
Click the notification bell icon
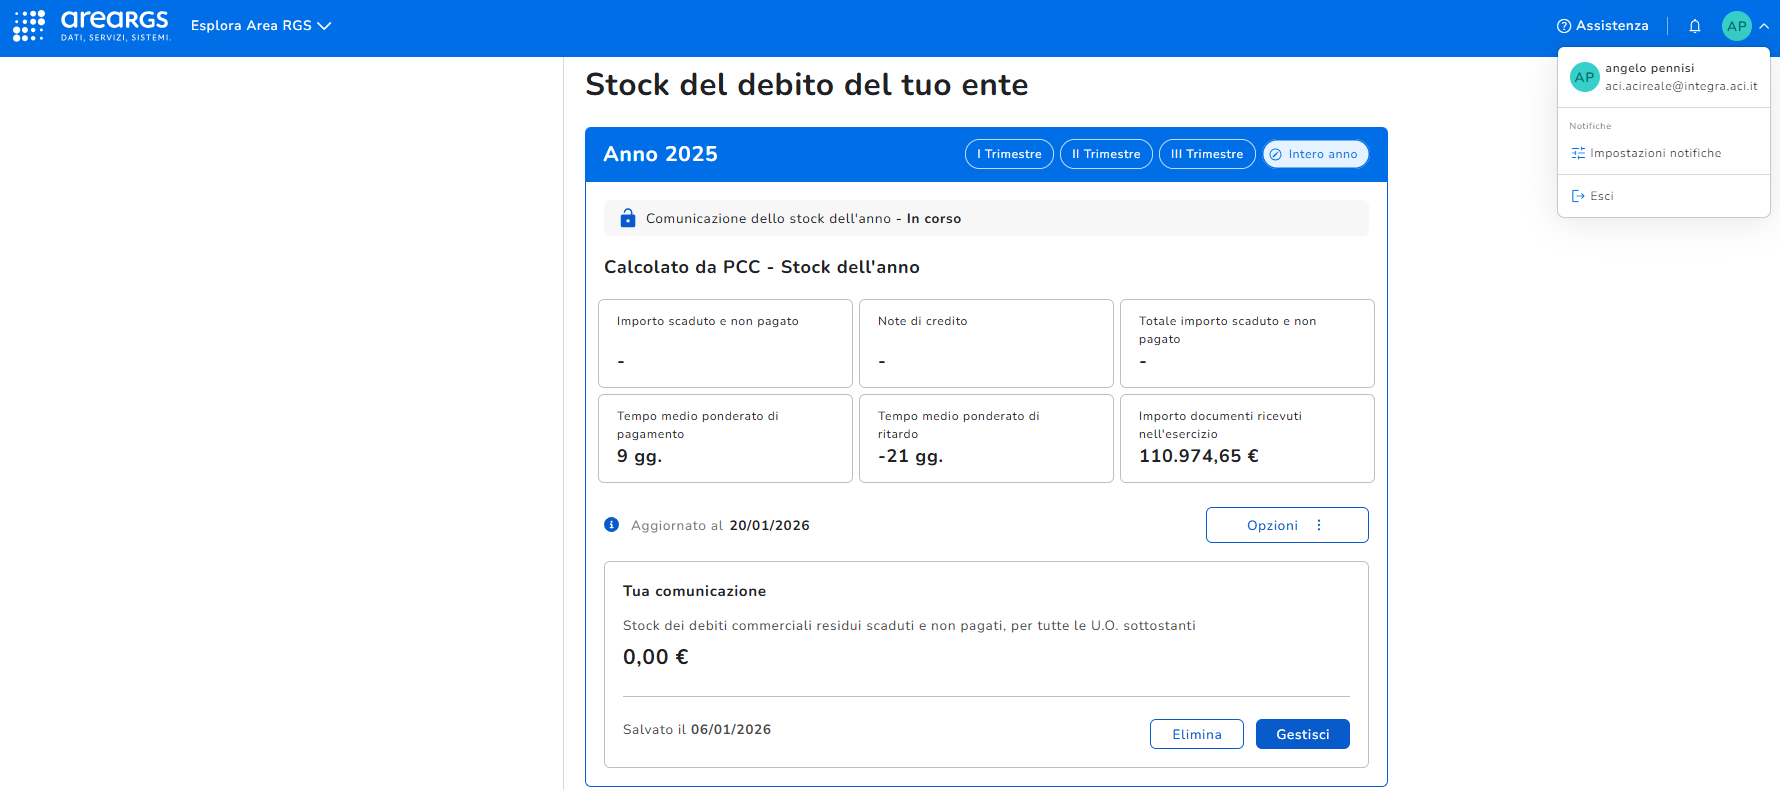[x=1695, y=26]
